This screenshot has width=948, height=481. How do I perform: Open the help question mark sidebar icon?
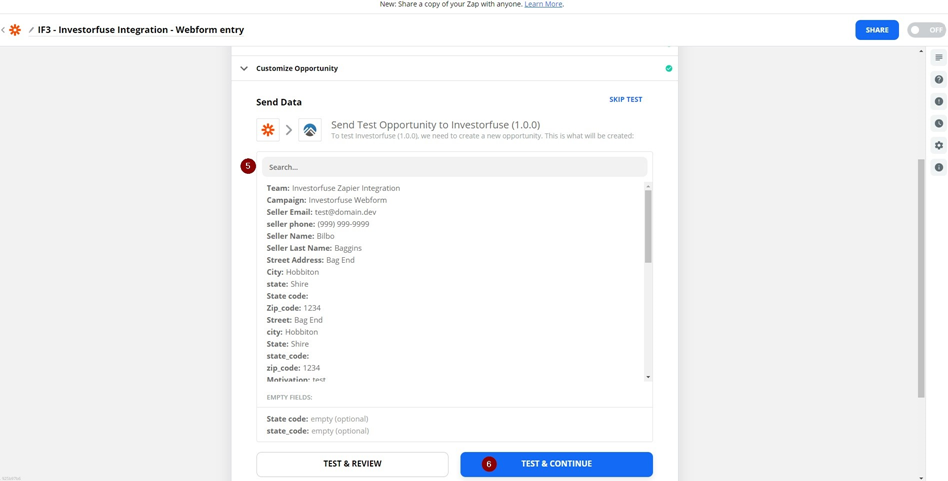pyautogui.click(x=939, y=79)
